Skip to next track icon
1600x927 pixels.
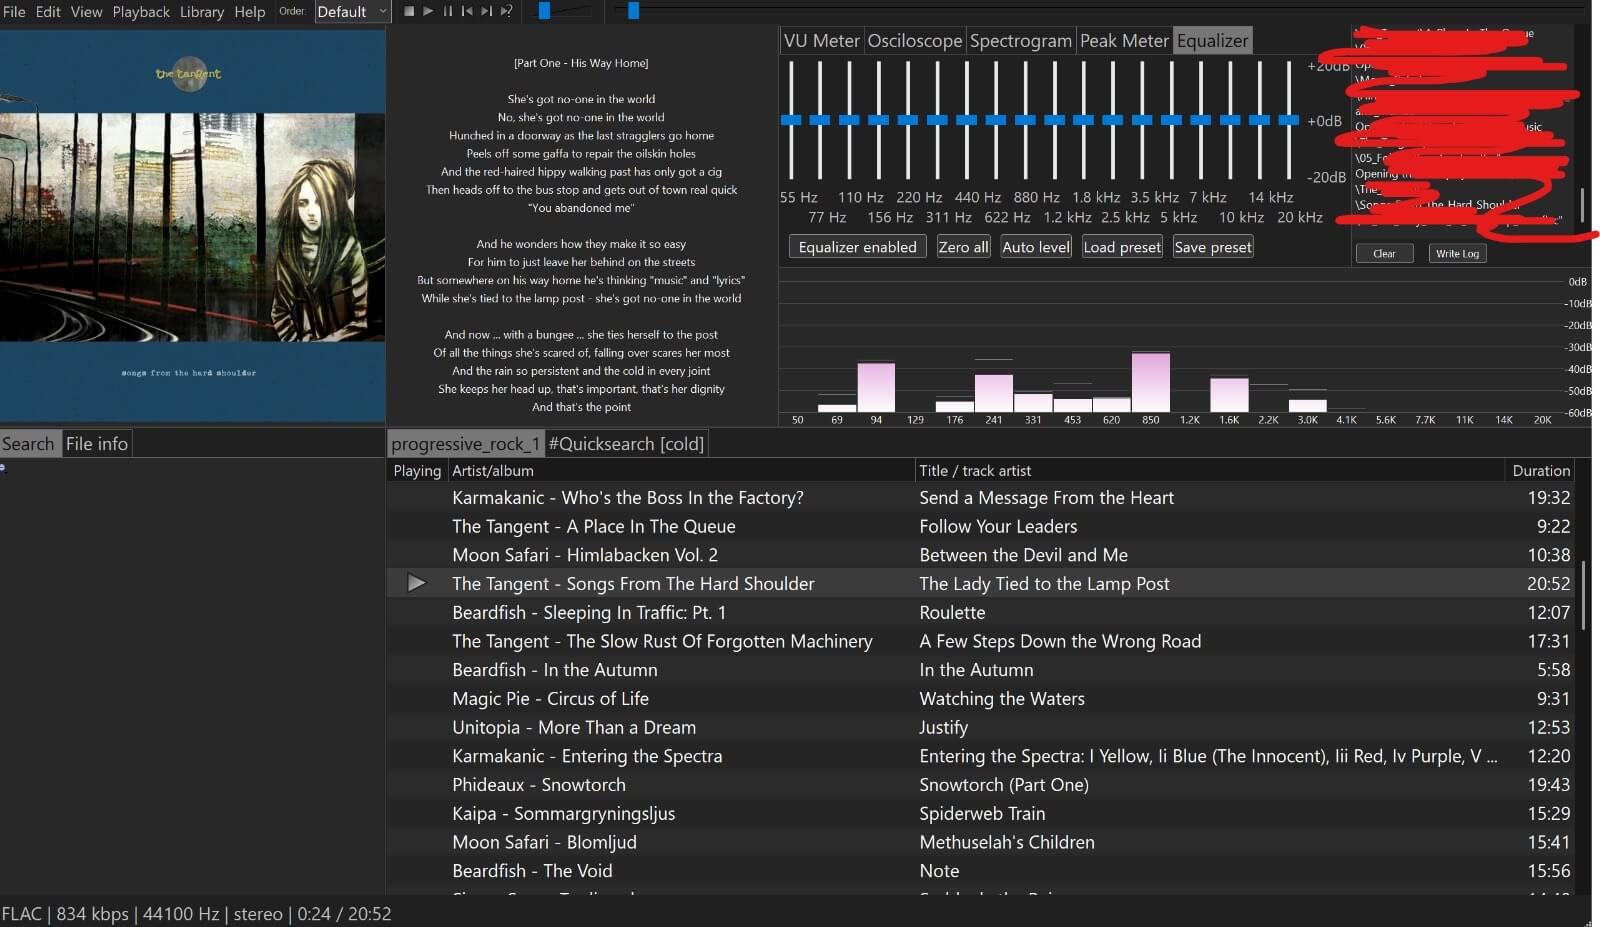tap(486, 11)
